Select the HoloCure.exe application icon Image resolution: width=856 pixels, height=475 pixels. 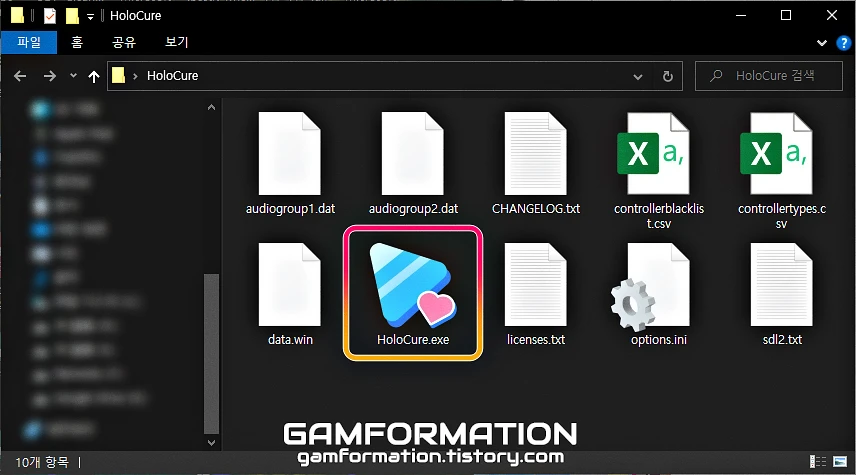[413, 284]
